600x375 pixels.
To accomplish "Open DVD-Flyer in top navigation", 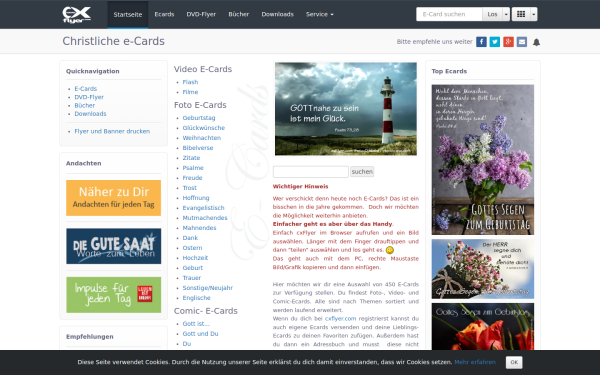I will point(201,14).
